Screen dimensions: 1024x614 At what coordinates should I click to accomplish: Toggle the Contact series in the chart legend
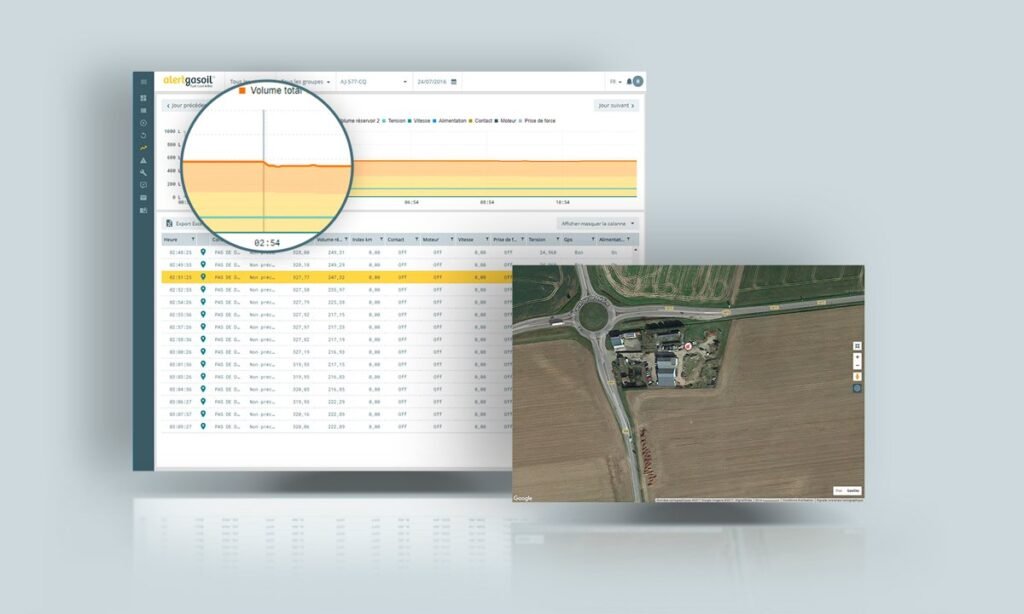coord(484,121)
